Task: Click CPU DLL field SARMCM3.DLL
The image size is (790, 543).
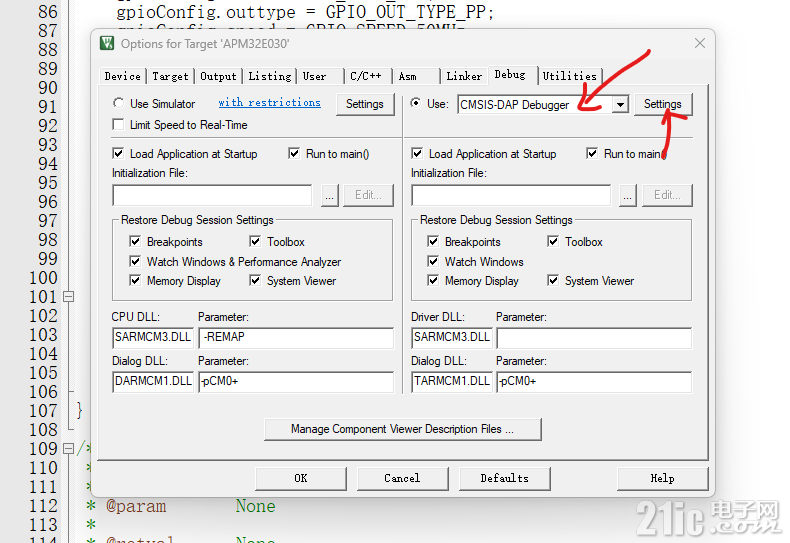Action: click(x=153, y=338)
